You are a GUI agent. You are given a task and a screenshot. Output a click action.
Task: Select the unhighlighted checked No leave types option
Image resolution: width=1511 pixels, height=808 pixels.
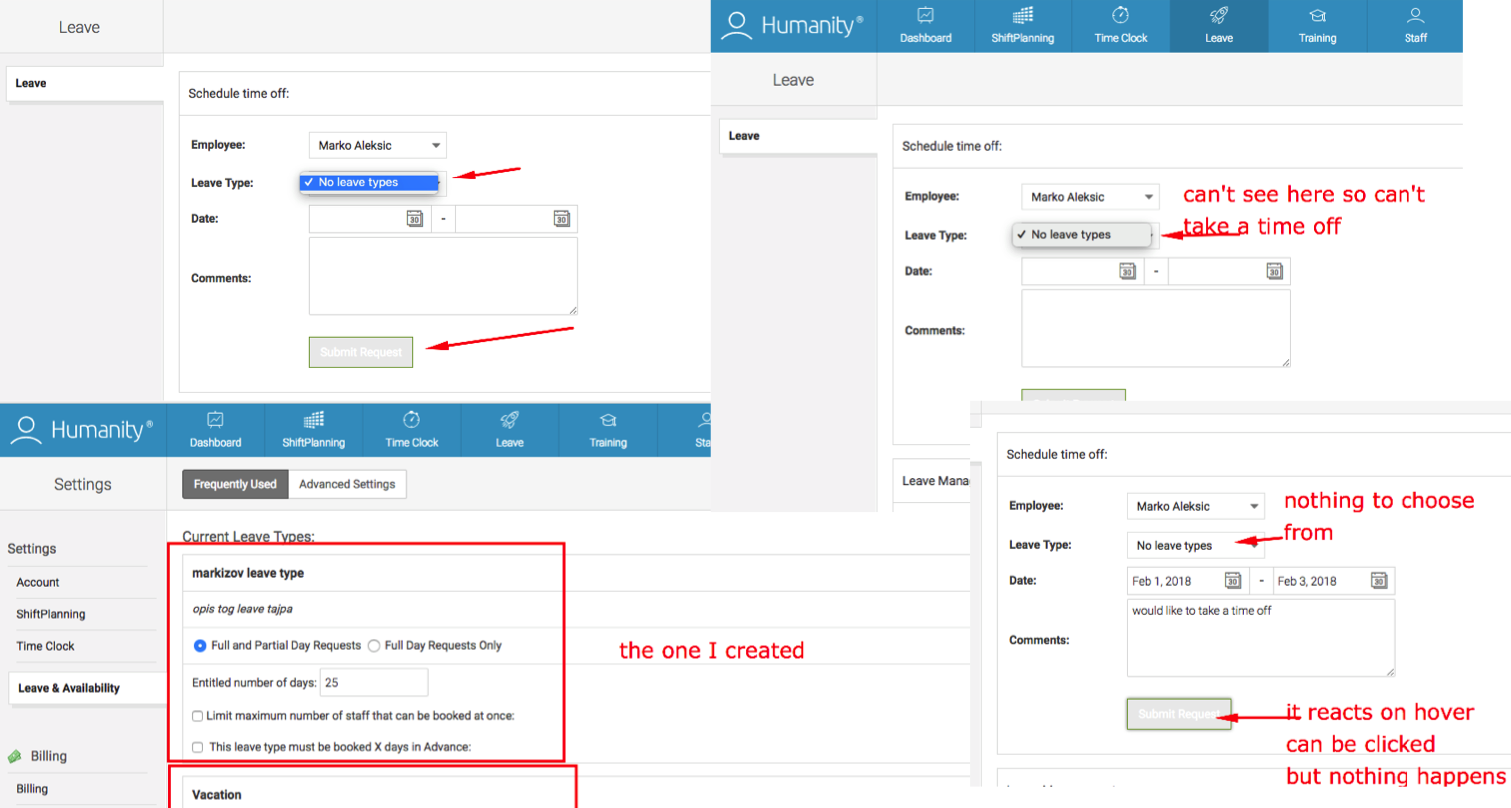pos(1080,235)
